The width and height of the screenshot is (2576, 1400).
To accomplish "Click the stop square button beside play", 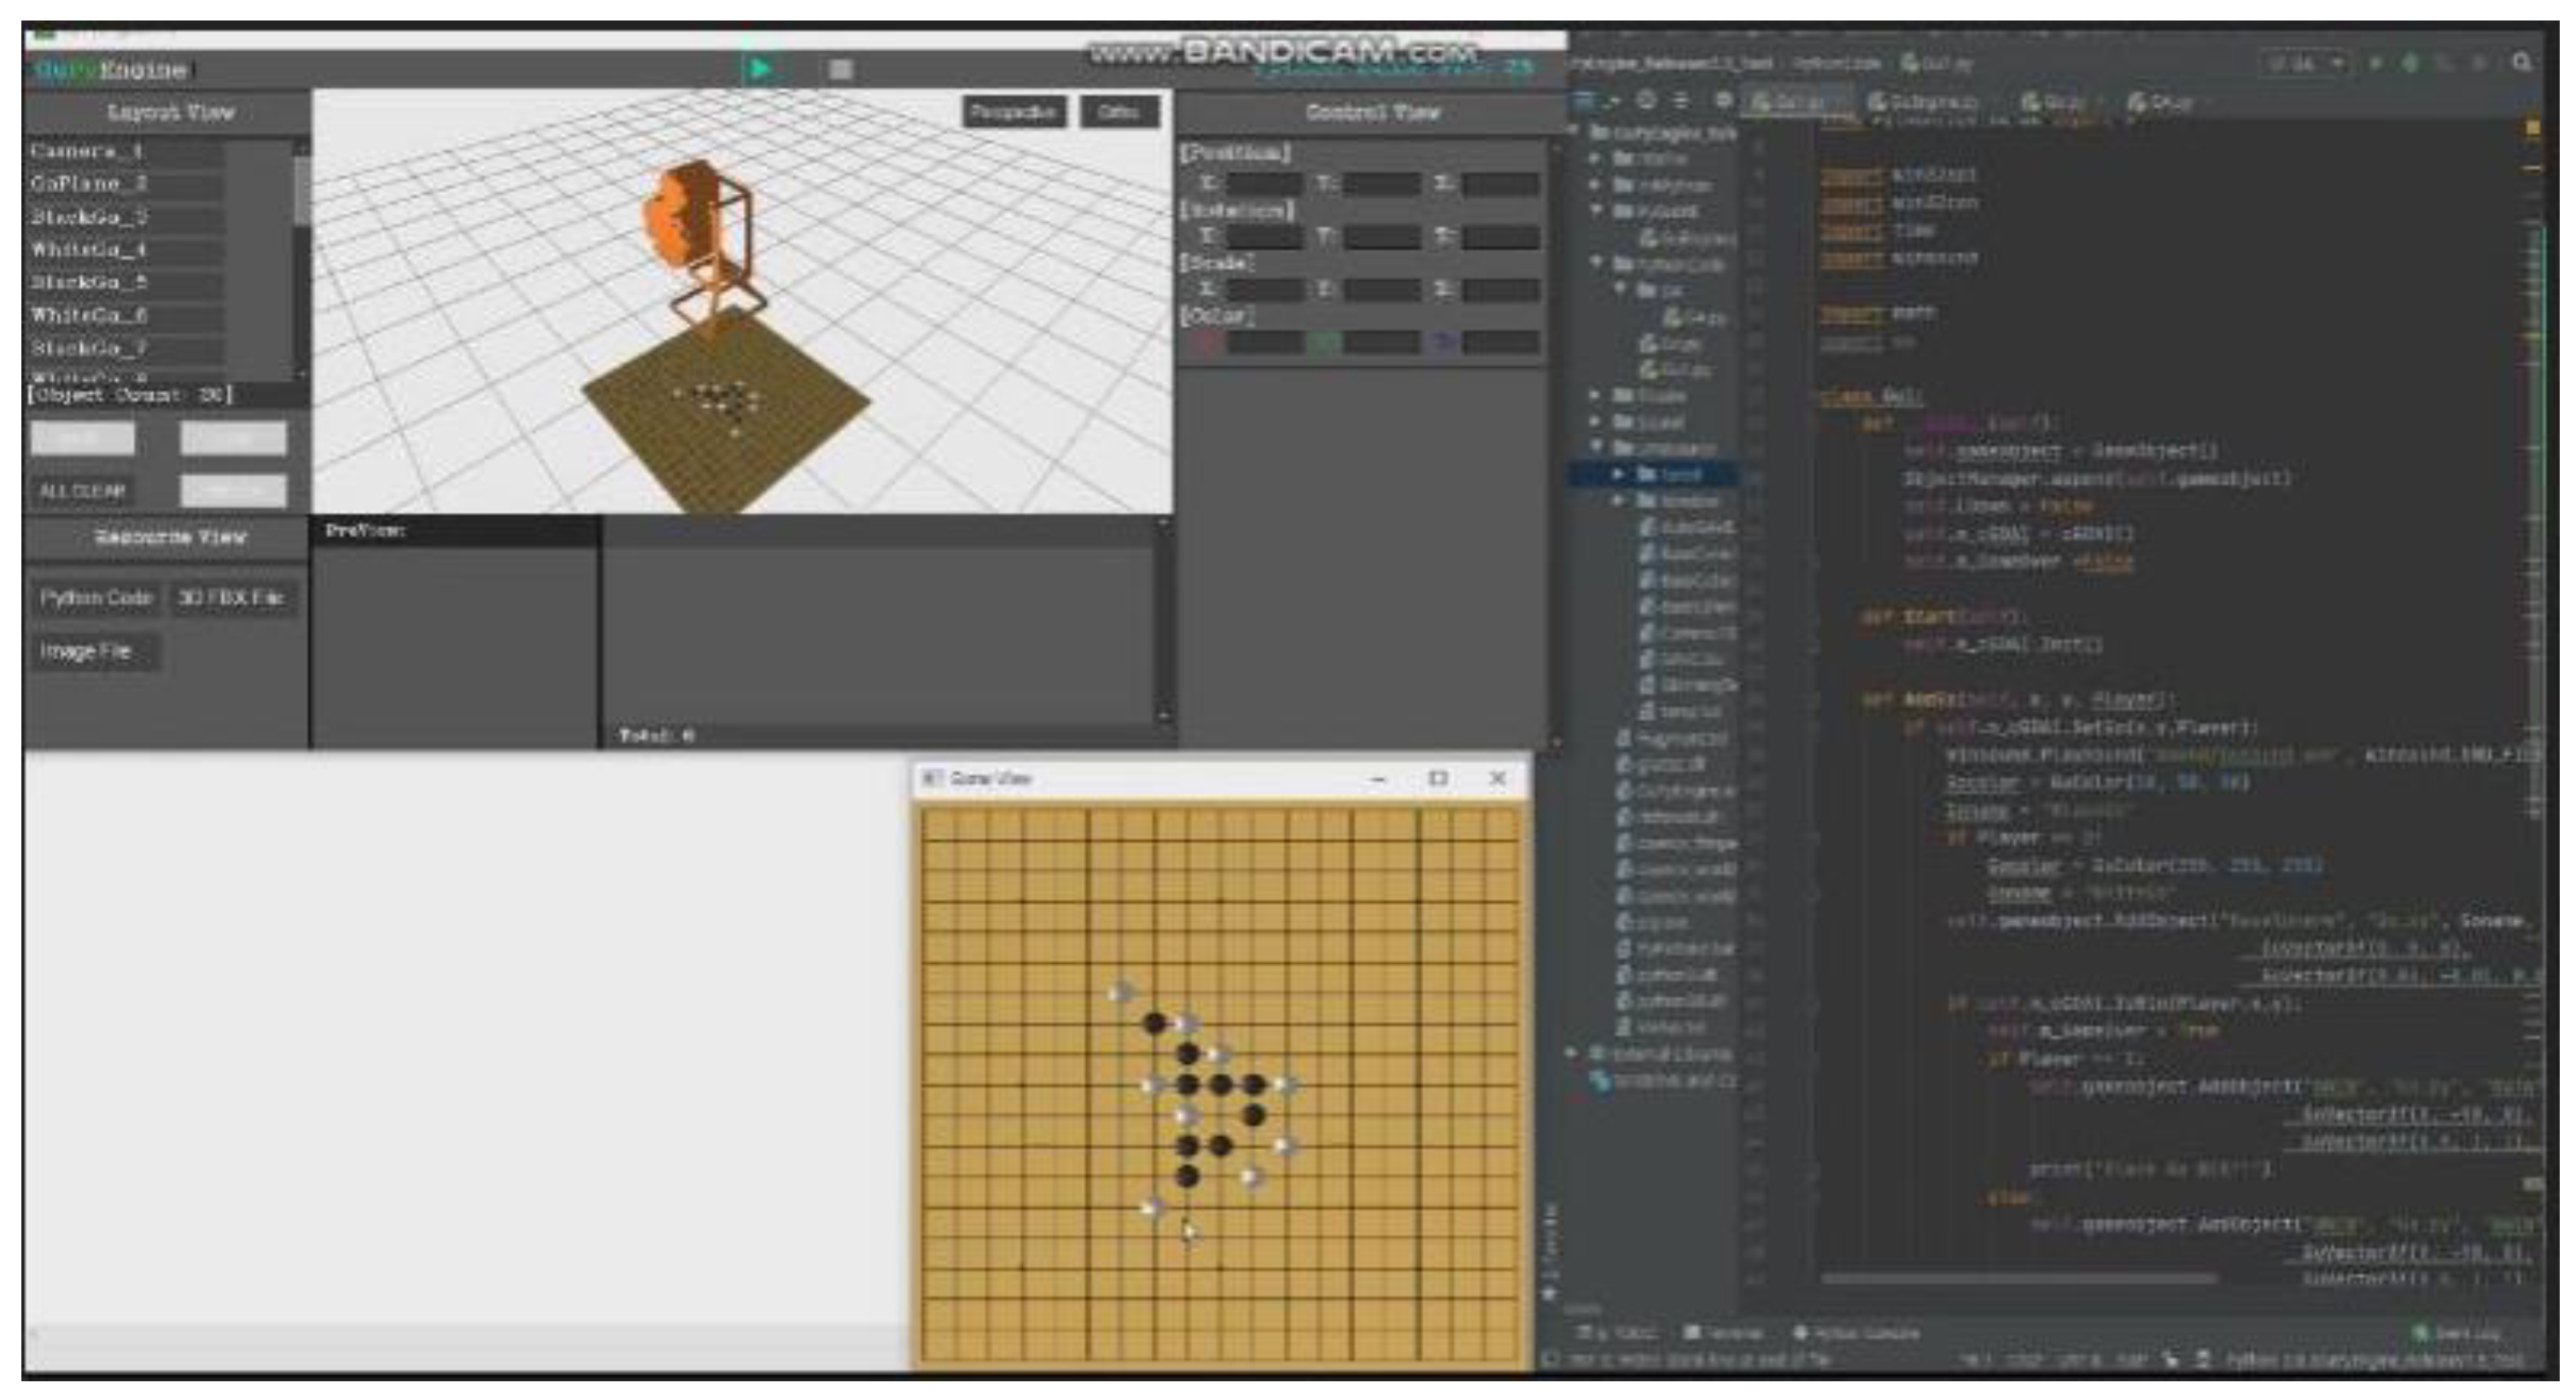I will coord(841,69).
